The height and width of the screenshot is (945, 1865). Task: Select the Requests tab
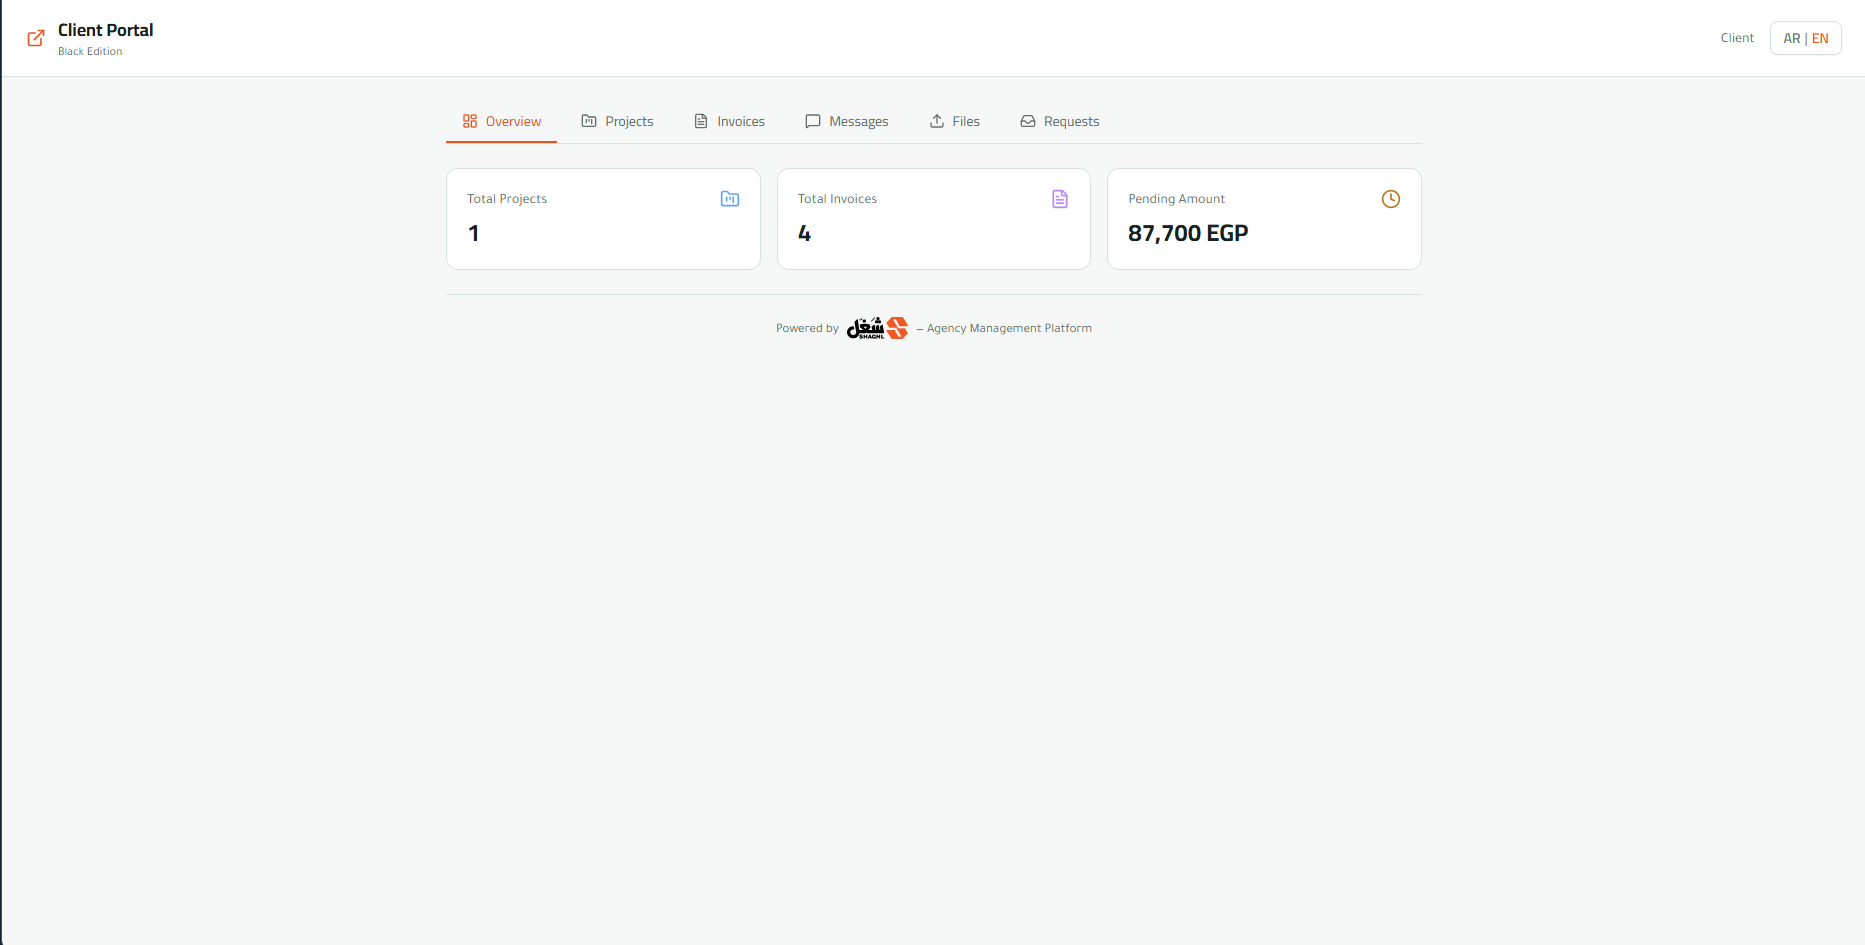(1059, 121)
